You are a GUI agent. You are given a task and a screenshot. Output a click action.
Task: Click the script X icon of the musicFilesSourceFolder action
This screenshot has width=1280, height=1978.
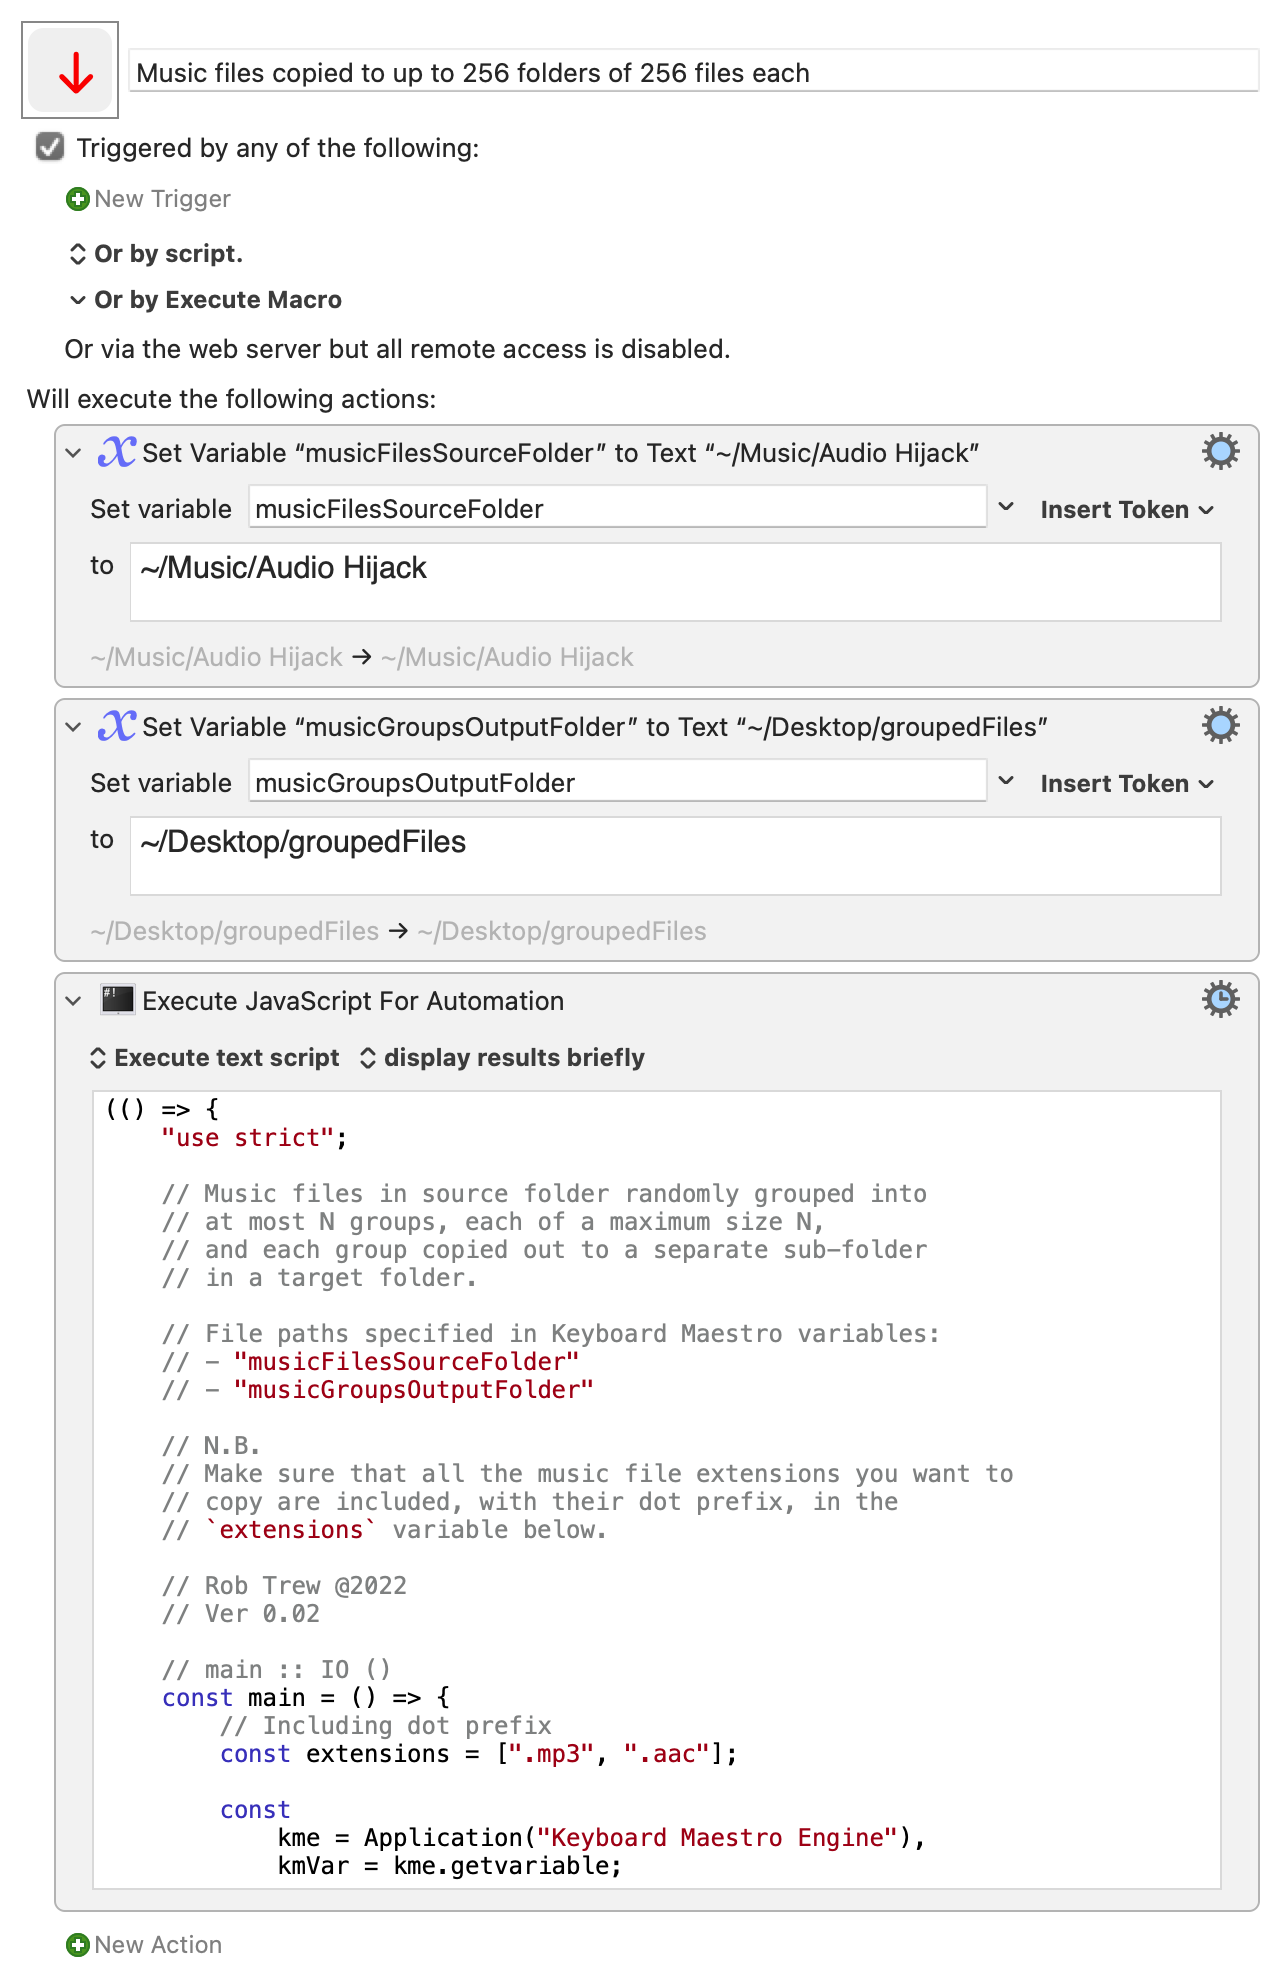[116, 452]
